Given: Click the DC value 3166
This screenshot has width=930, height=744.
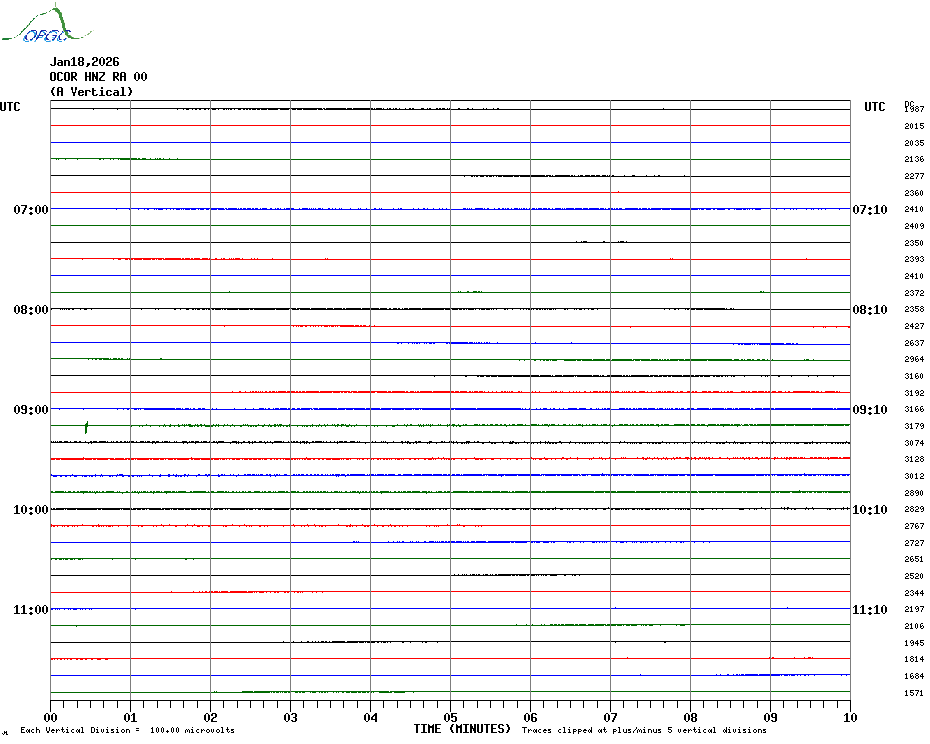Looking at the screenshot, I should click(x=914, y=409).
